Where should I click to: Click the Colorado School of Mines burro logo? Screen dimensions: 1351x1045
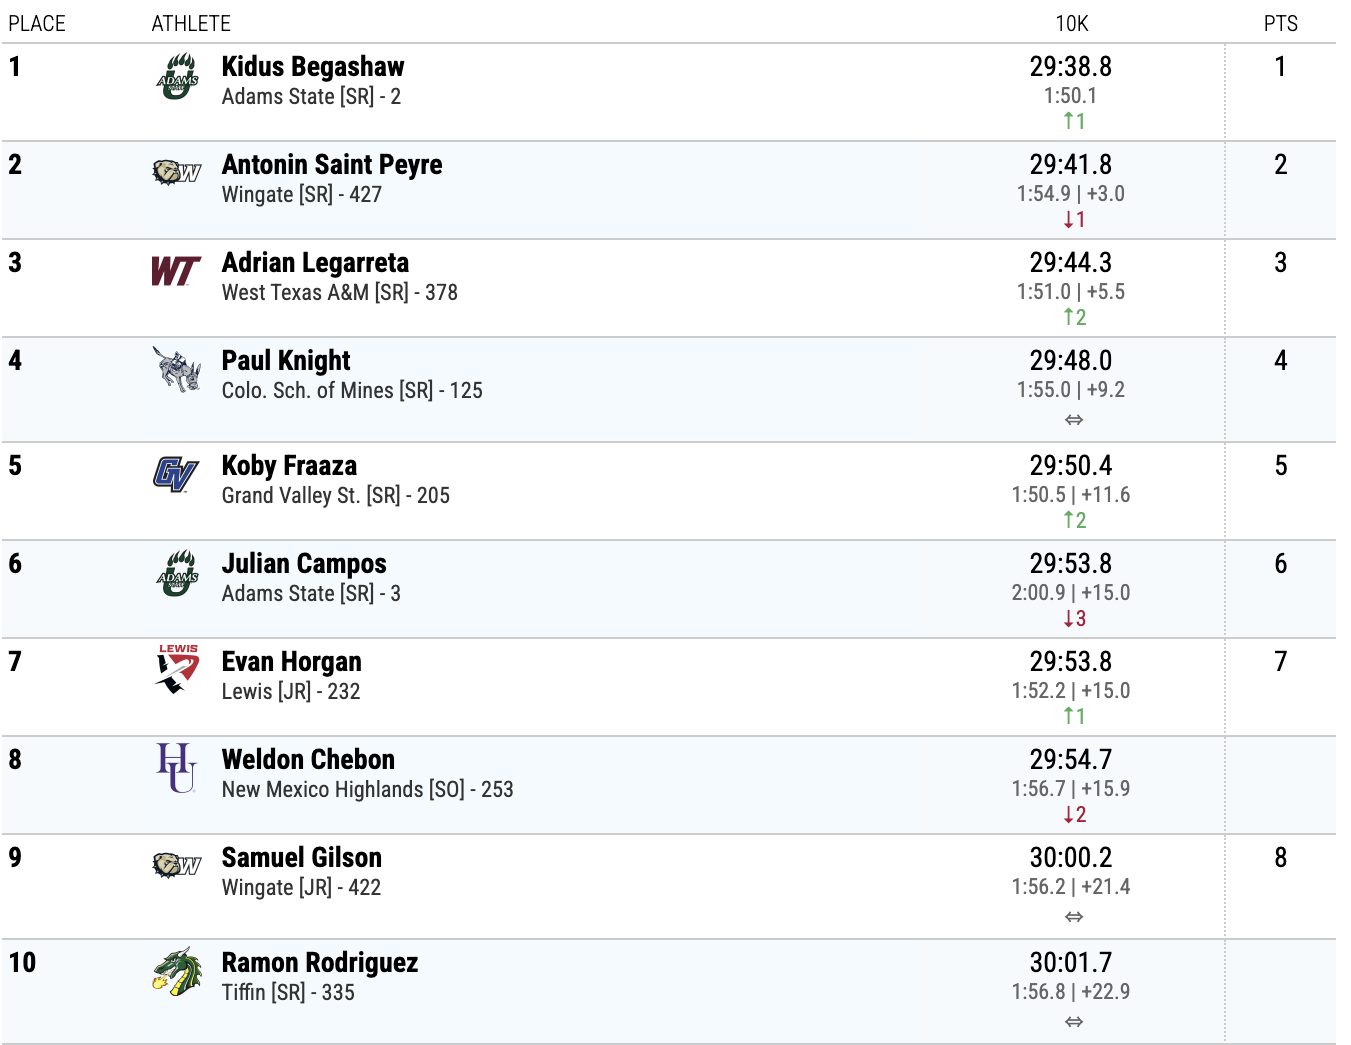[177, 370]
